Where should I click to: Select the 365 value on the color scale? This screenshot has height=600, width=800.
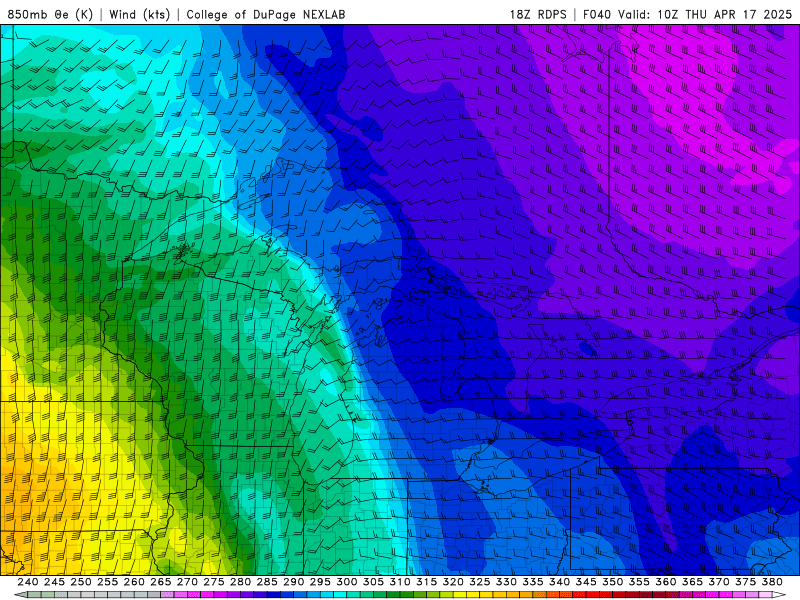coord(692,582)
